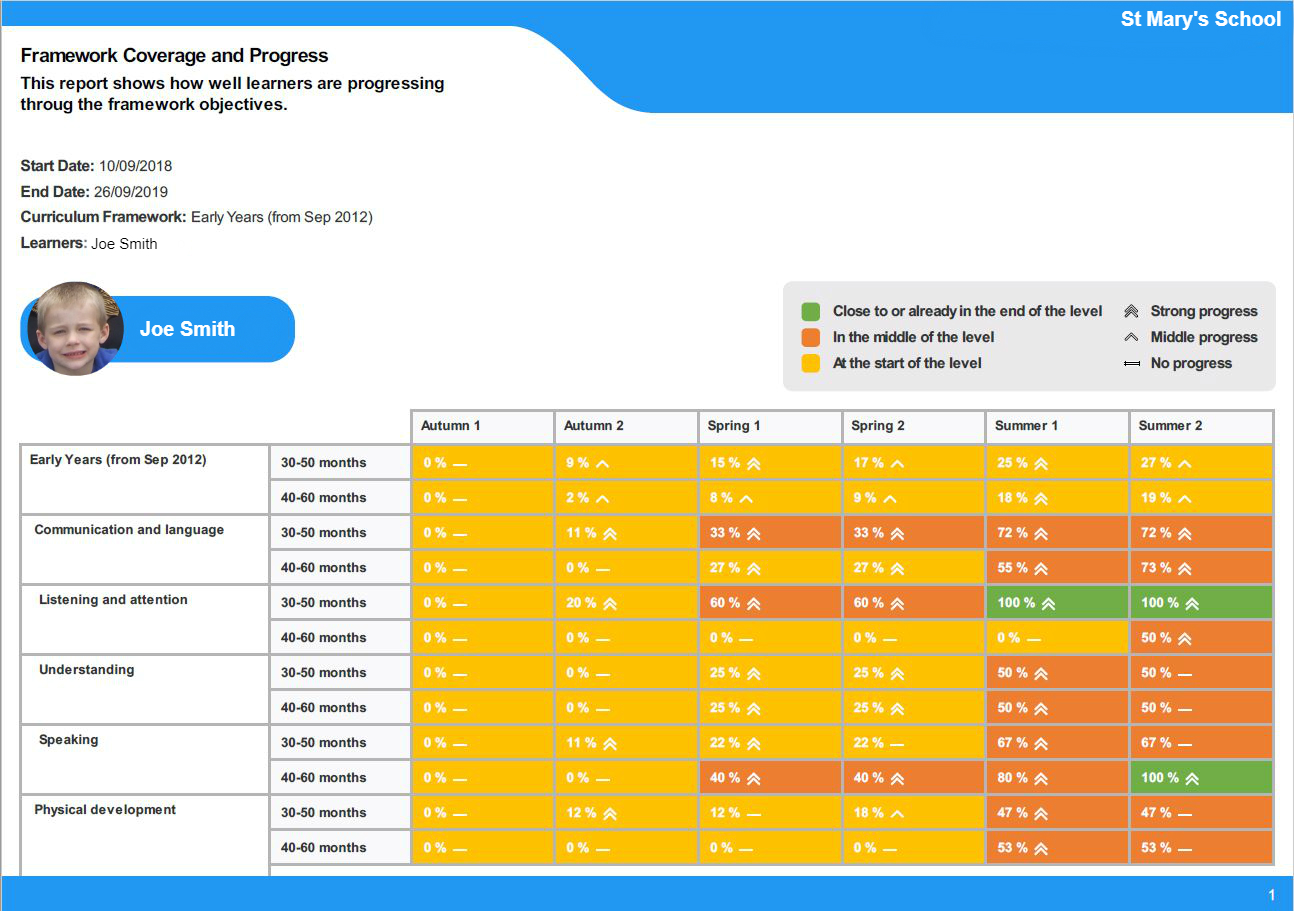Click the 55 % cell under Summer 1
This screenshot has height=911, width=1294.
click(x=1057, y=567)
